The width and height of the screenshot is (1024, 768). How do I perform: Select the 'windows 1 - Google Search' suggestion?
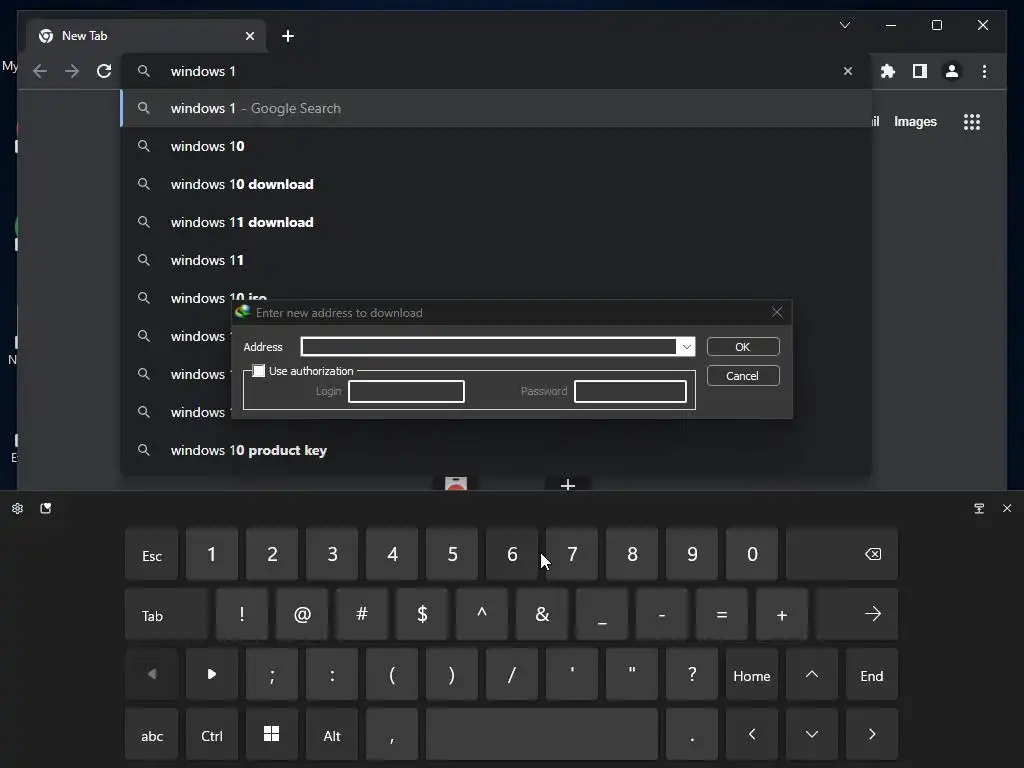496,108
